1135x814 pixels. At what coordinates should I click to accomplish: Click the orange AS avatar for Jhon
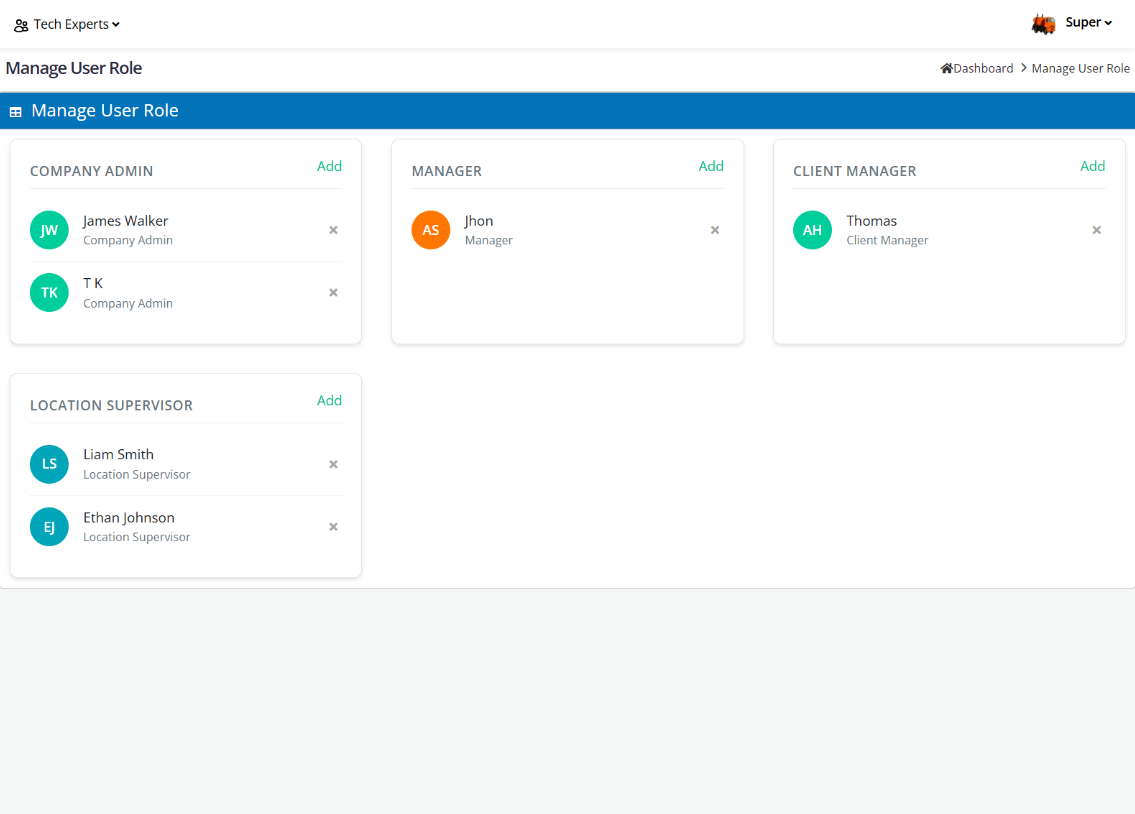tap(431, 230)
